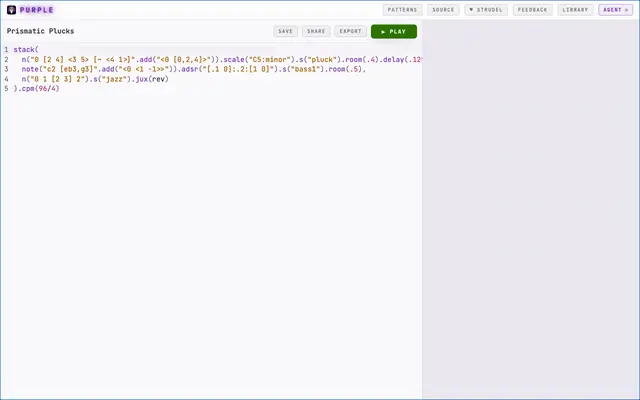Click line number 3 in the gutter
Viewport: 640px width, 400px height.
(6, 69)
